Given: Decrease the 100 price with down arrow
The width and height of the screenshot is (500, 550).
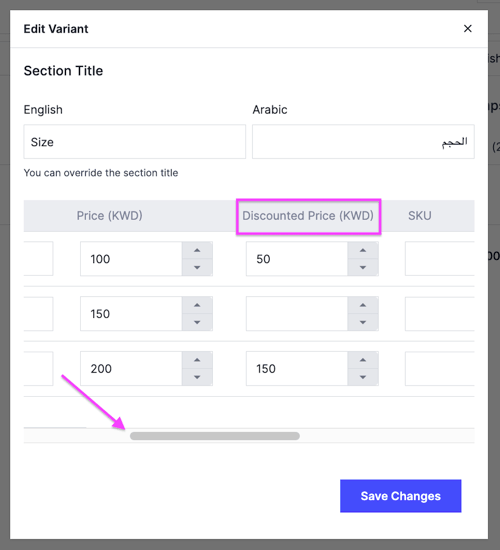Looking at the screenshot, I should pos(197,267).
